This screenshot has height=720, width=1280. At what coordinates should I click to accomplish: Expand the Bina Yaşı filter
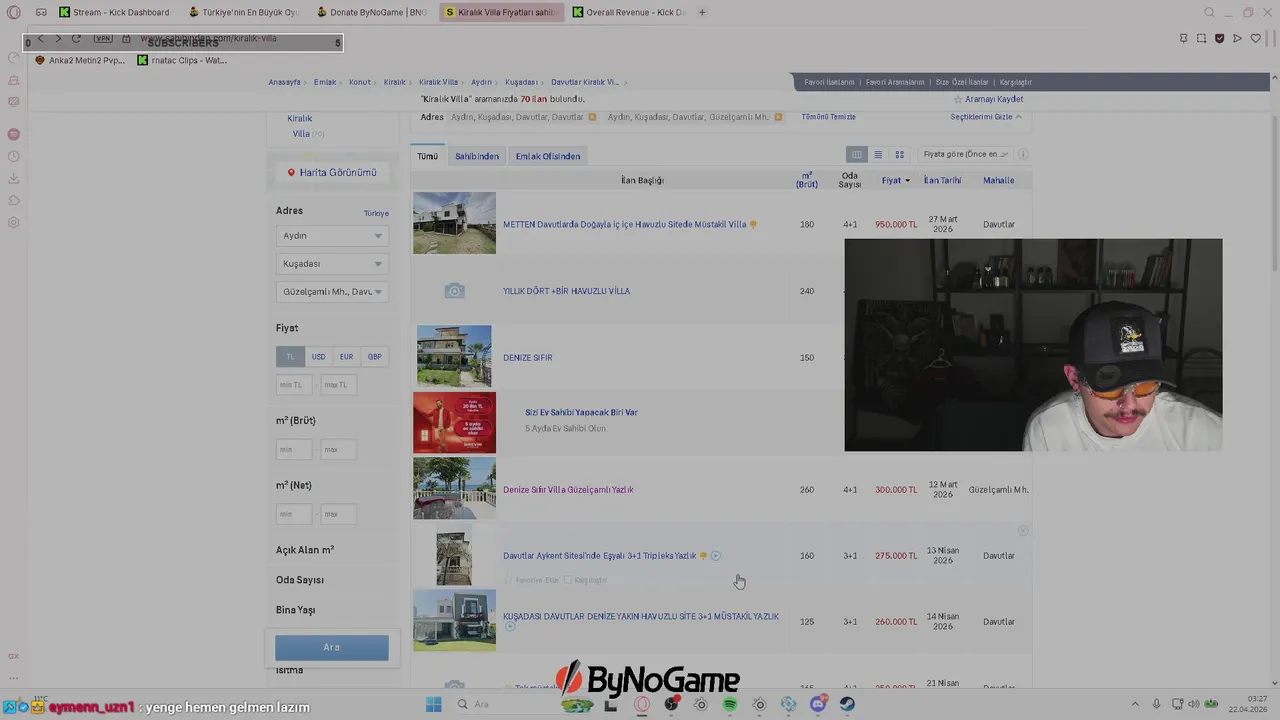coord(296,610)
